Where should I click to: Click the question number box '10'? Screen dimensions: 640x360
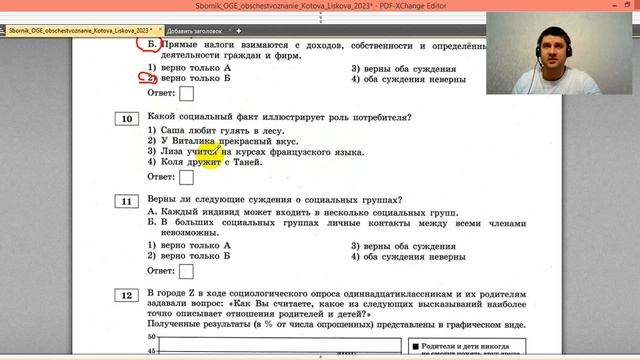[x=127, y=118]
